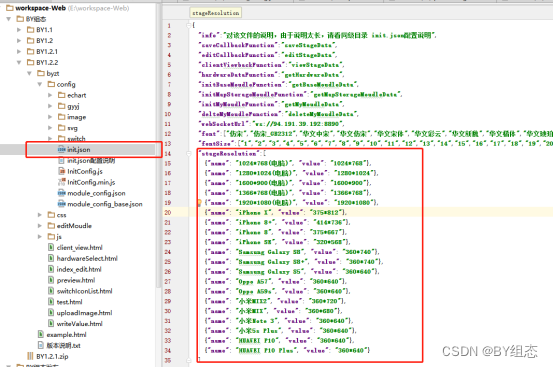Click the lightbulb hint icon in gutter

point(199,202)
